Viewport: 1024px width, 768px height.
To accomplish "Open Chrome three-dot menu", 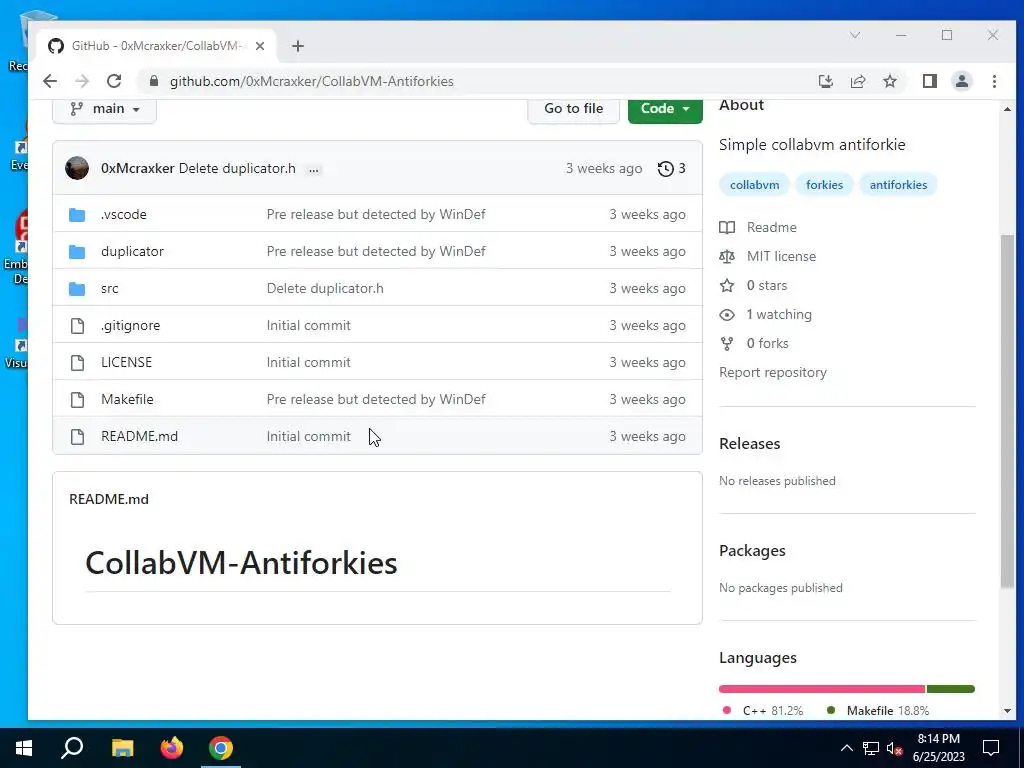I will point(994,81).
